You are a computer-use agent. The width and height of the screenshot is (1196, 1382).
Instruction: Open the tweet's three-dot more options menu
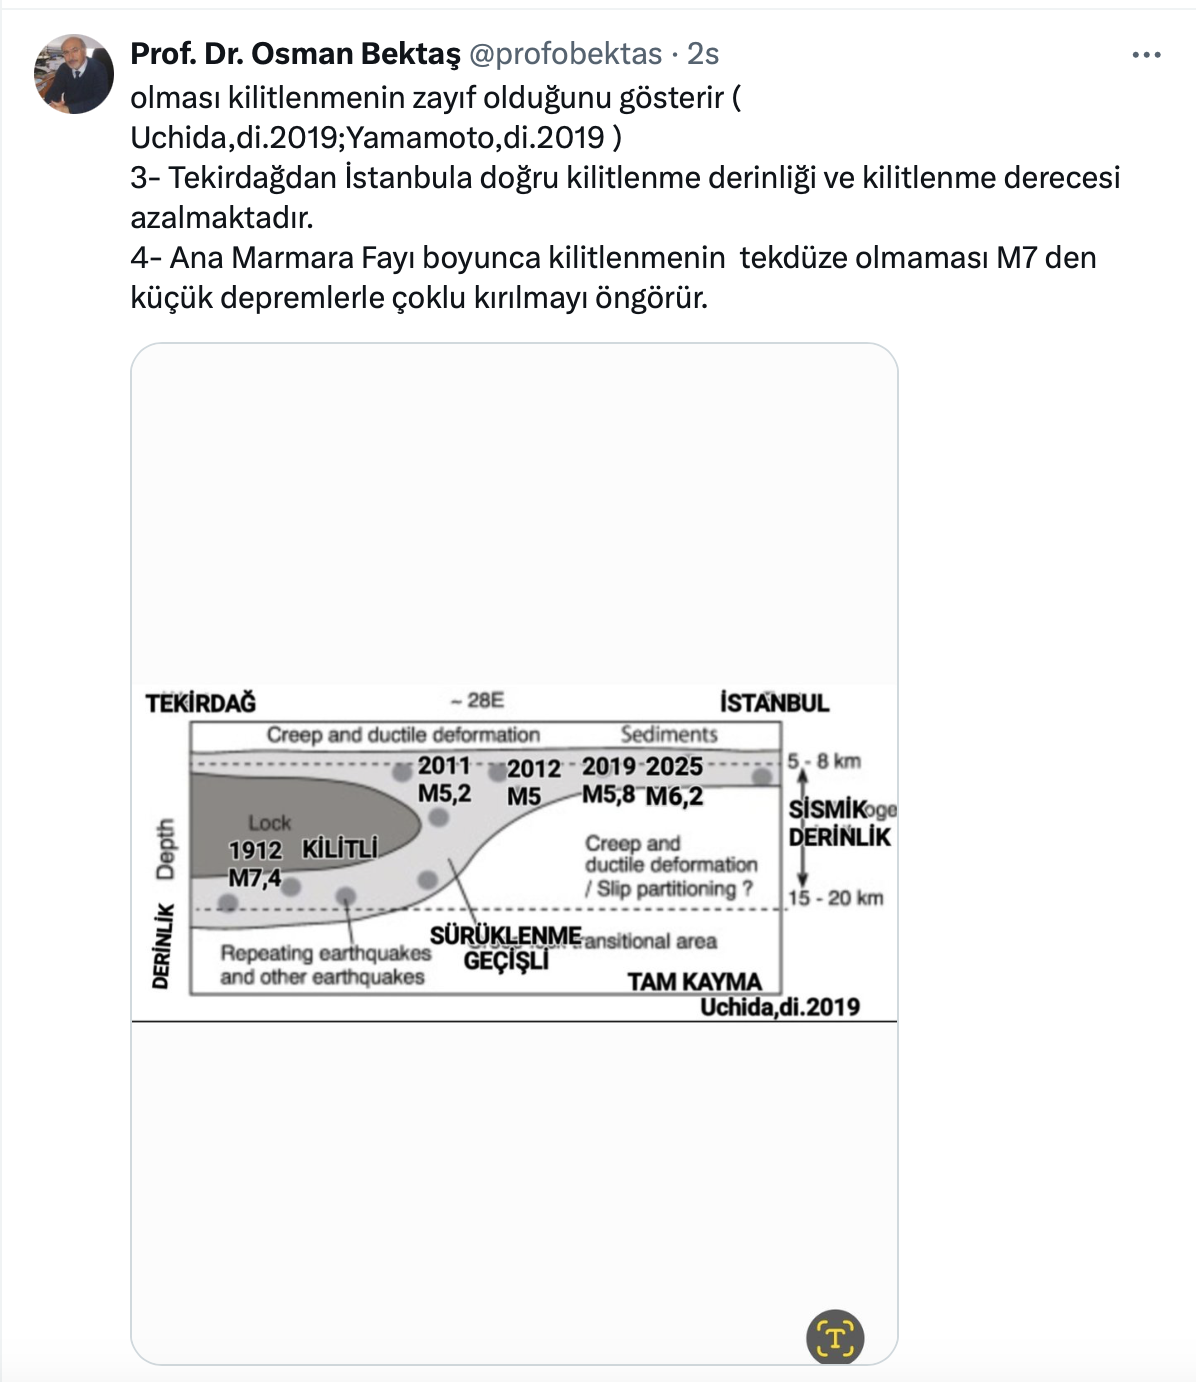coord(1146,55)
